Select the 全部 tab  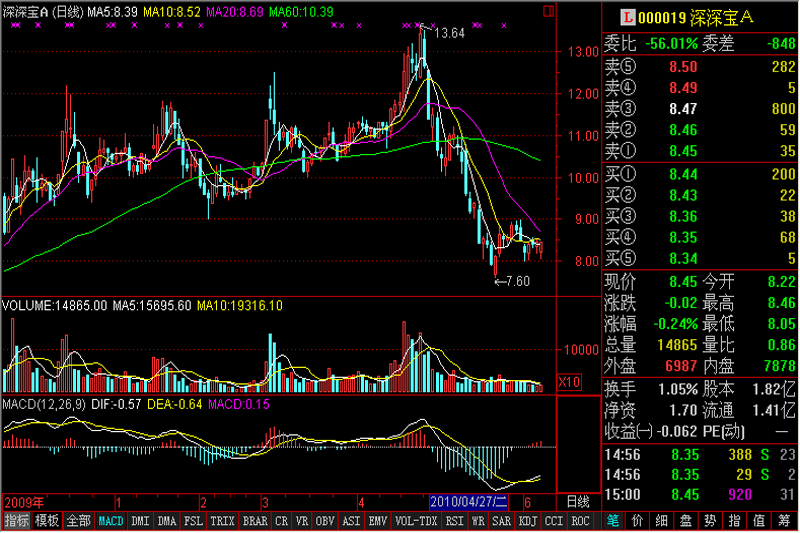pyautogui.click(x=78, y=521)
